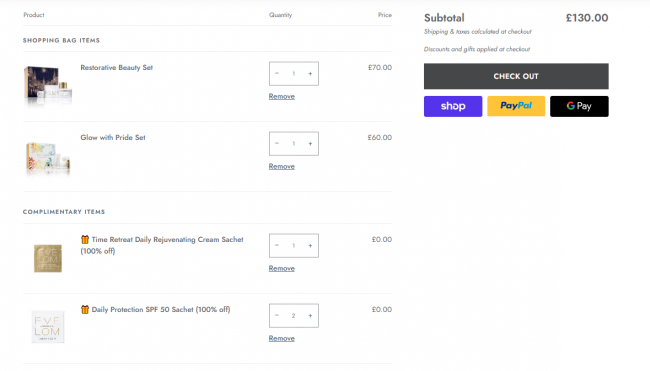Remove Glow with Pride Set from bag
Image resolution: width=650 pixels, height=371 pixels.
tap(281, 167)
